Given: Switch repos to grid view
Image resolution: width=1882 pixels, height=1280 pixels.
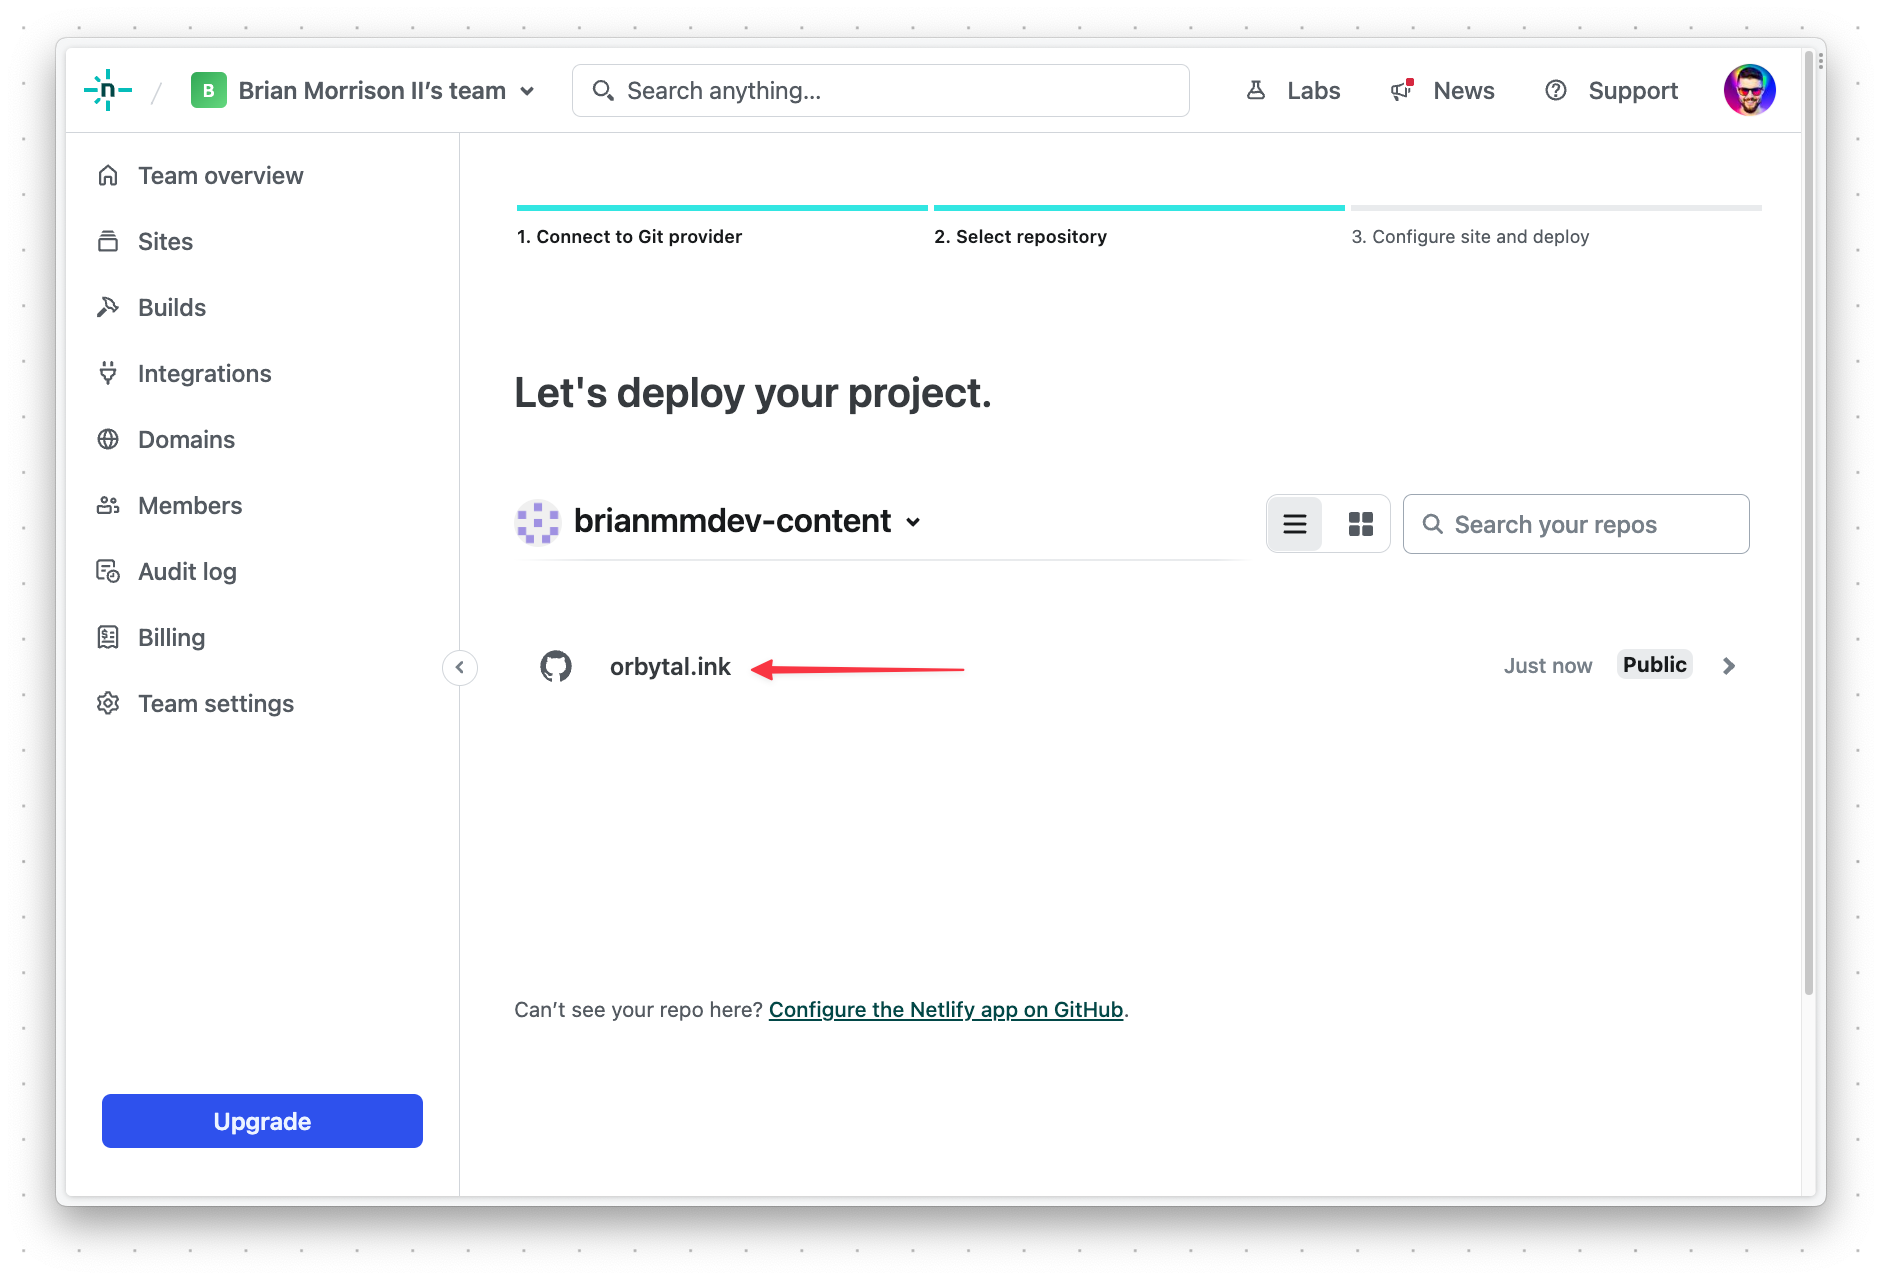Looking at the screenshot, I should click(1360, 524).
